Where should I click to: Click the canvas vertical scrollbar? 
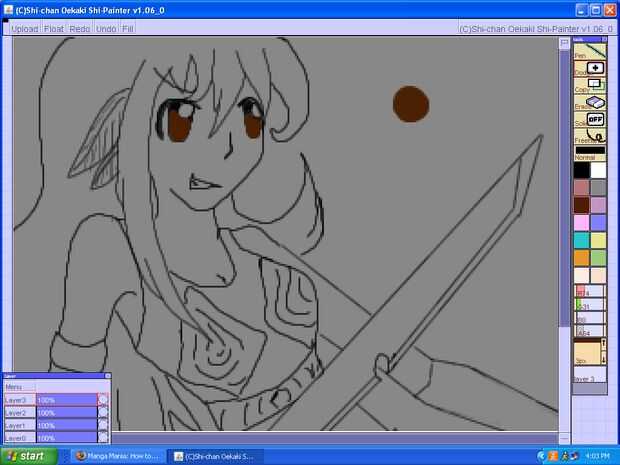point(564,189)
